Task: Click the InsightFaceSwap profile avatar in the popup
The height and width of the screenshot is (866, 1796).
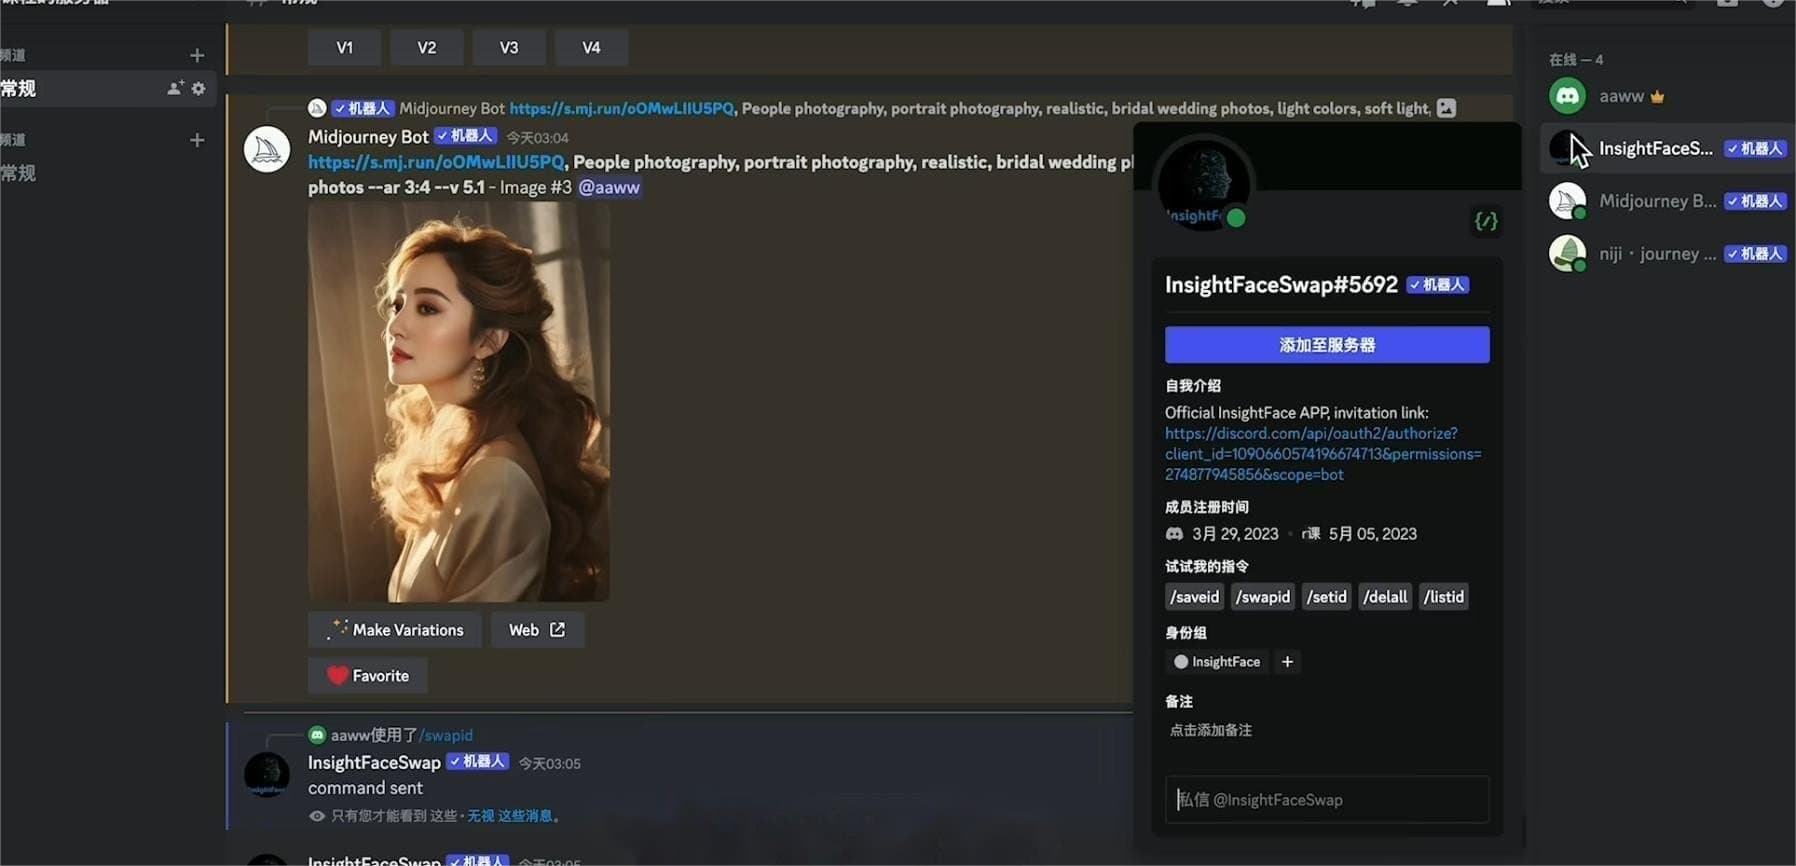Action: pyautogui.click(x=1204, y=184)
